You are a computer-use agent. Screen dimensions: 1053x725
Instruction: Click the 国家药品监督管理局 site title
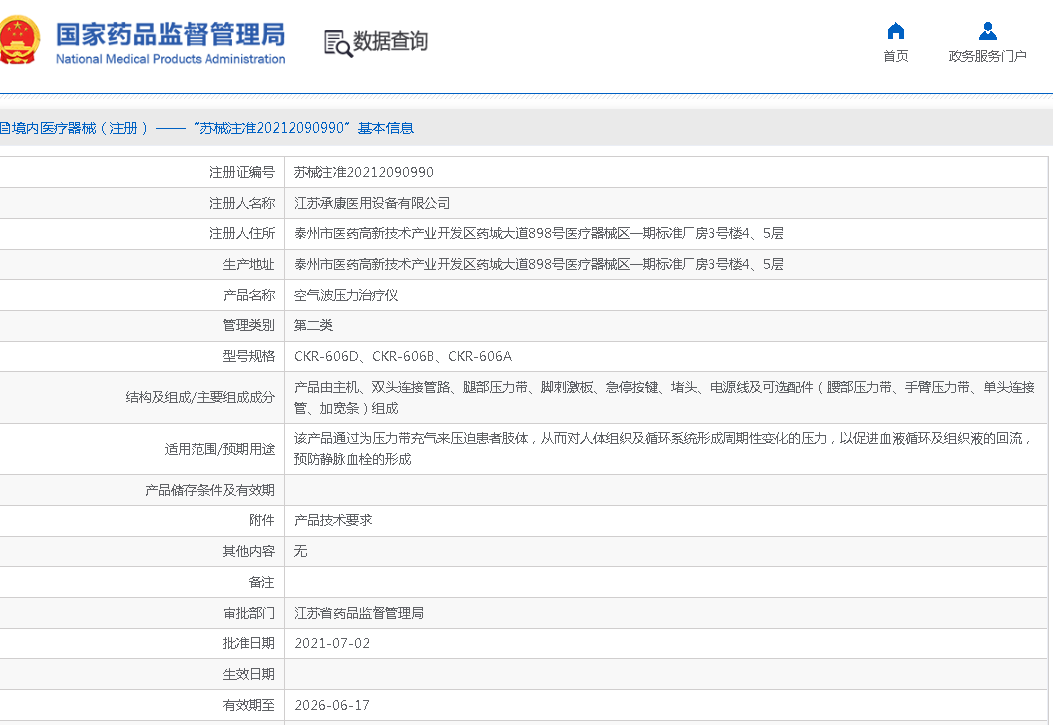point(170,34)
